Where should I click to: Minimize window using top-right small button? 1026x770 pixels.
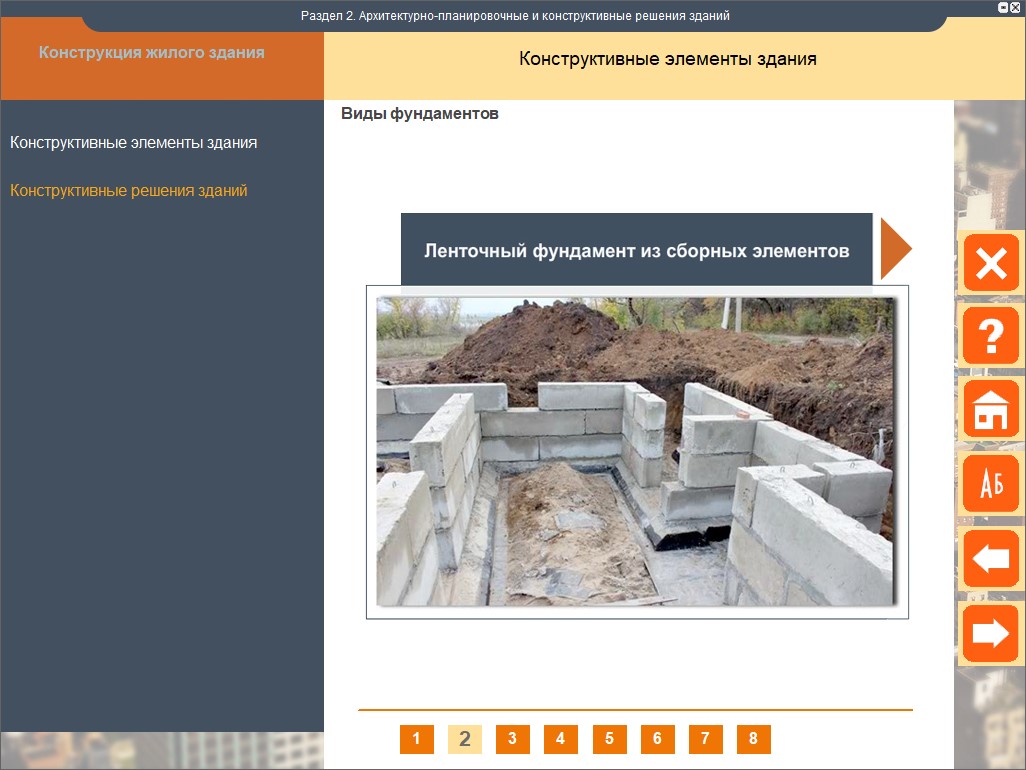click(1003, 7)
